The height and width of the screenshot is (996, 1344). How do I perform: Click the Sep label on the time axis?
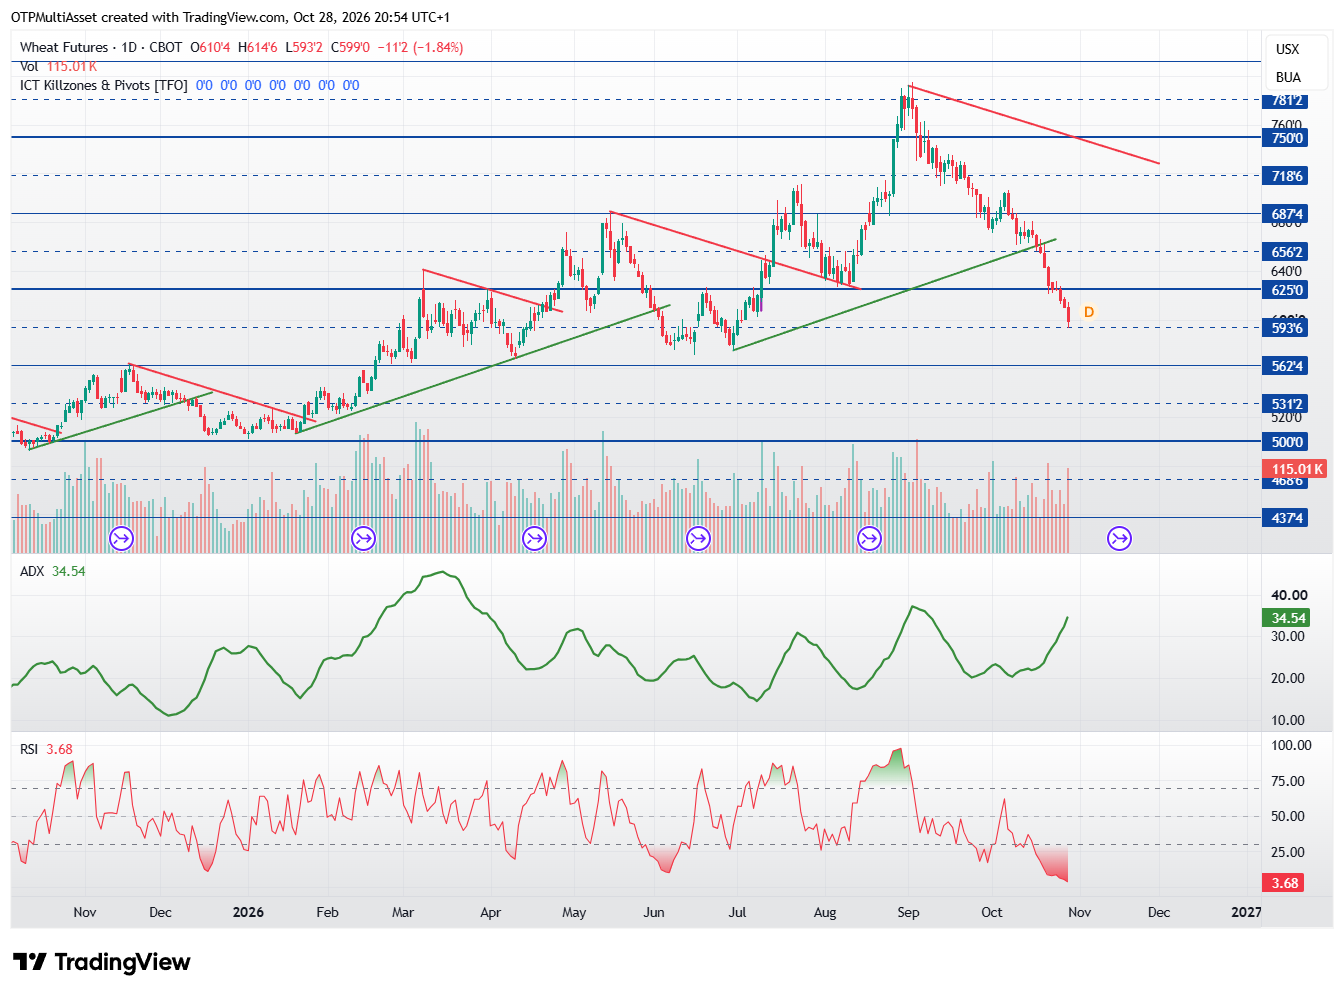(x=908, y=912)
